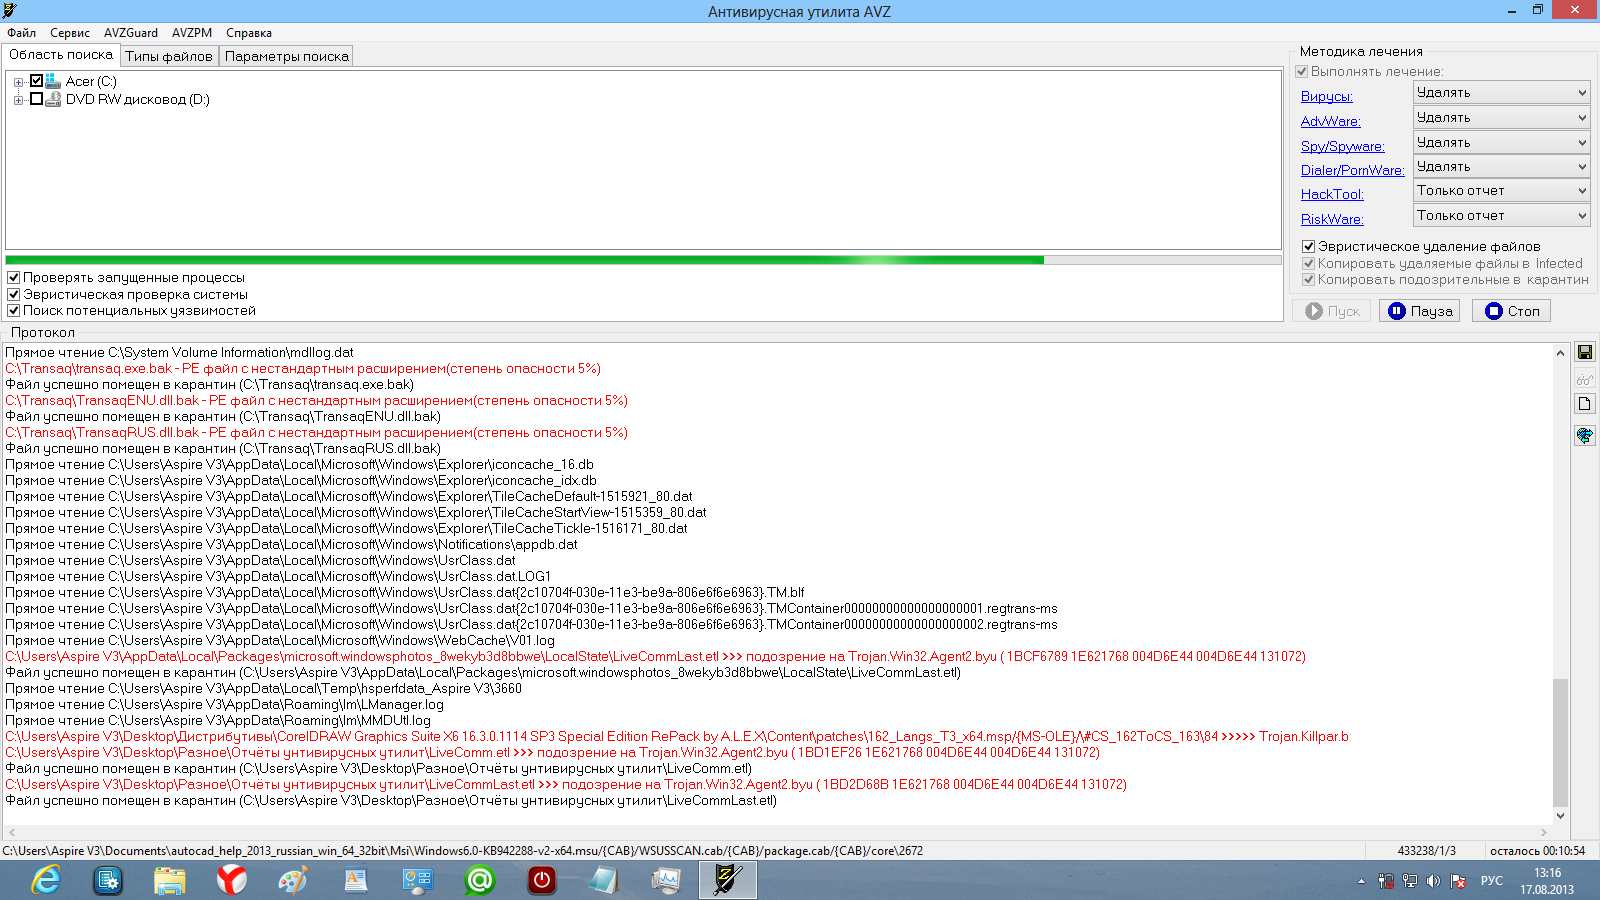The image size is (1600, 900).
Task: Open the RiskWare action dropdown
Action: coord(1502,216)
